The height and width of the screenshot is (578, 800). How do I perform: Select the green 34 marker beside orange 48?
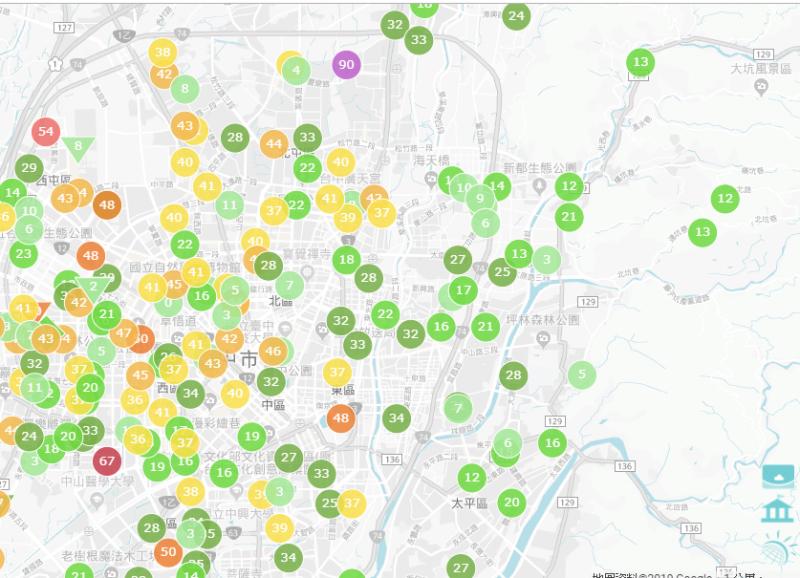397,418
